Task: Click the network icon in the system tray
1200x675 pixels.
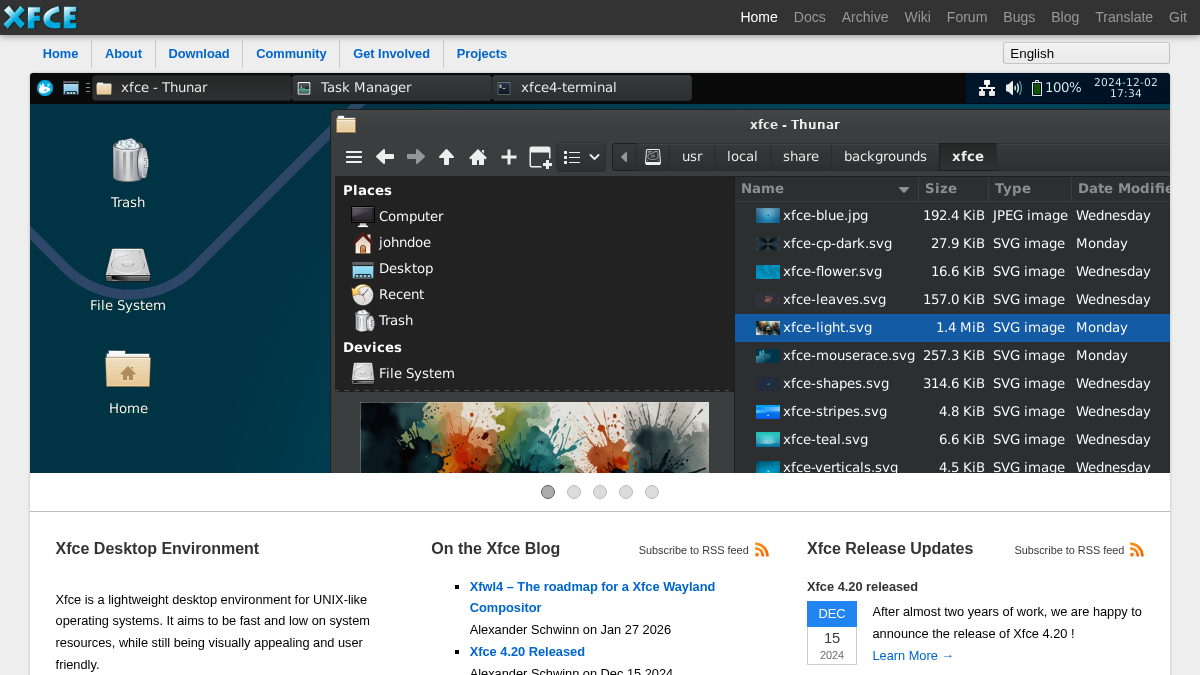Action: (987, 88)
